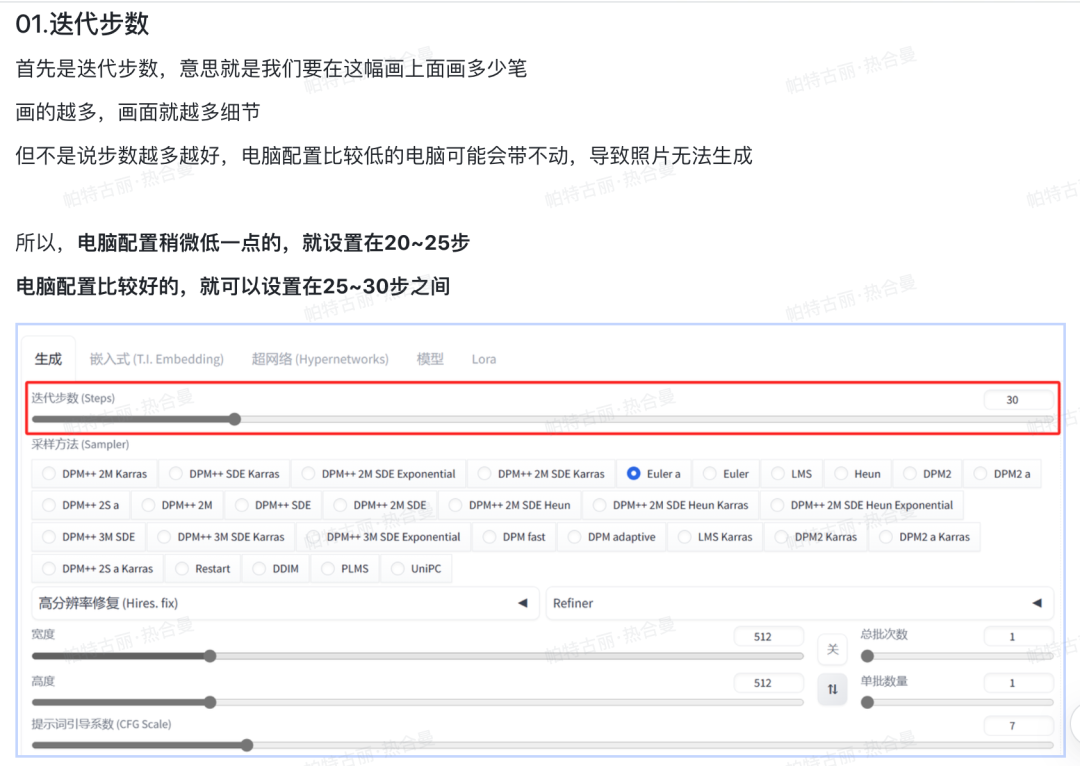Select the DPM++ 2S a Karras sampler
1080x766 pixels.
[x=98, y=568]
